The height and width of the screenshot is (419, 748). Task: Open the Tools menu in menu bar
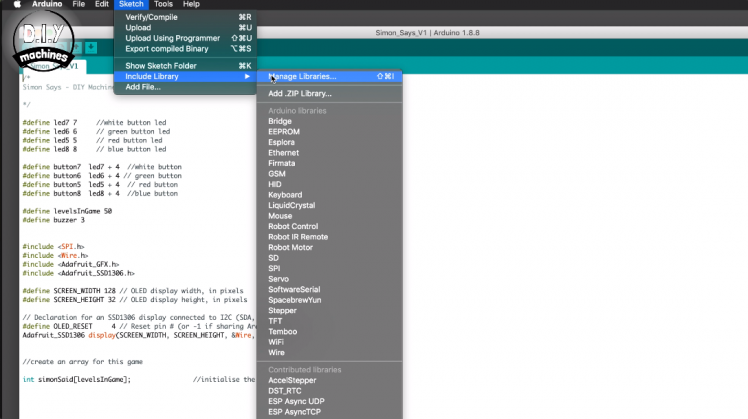tap(162, 5)
